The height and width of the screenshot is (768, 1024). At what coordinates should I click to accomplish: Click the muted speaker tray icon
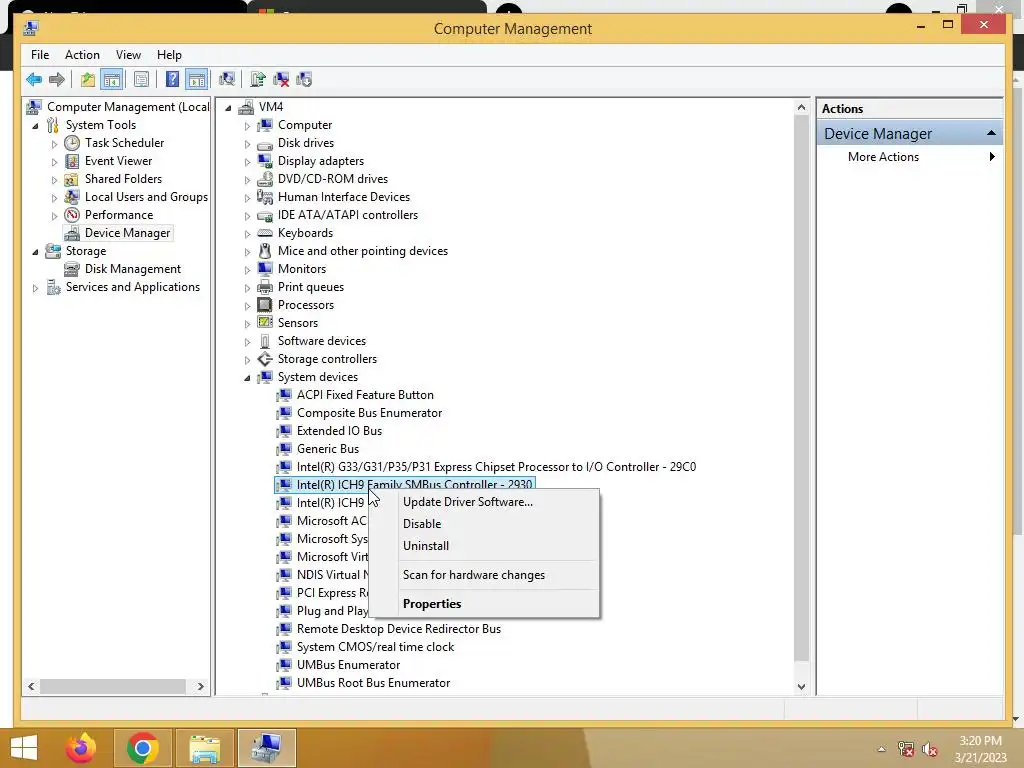click(930, 750)
